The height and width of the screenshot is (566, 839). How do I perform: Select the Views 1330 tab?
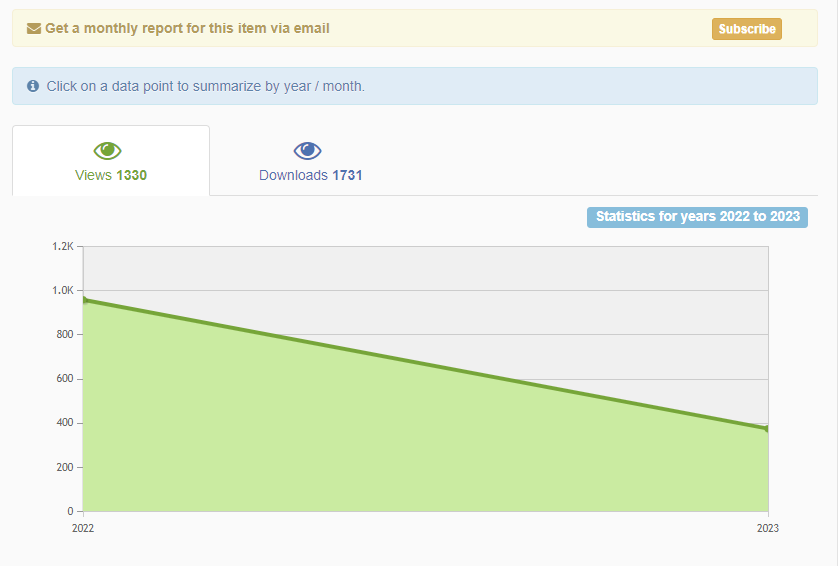coord(111,160)
